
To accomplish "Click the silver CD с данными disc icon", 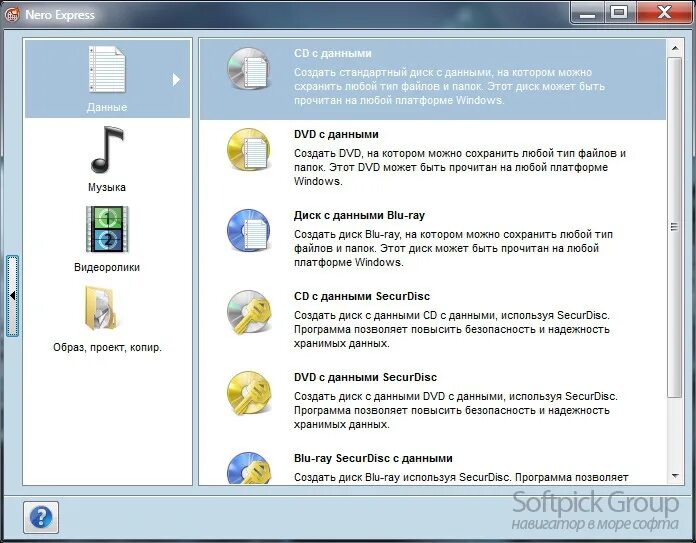I will (x=249, y=69).
